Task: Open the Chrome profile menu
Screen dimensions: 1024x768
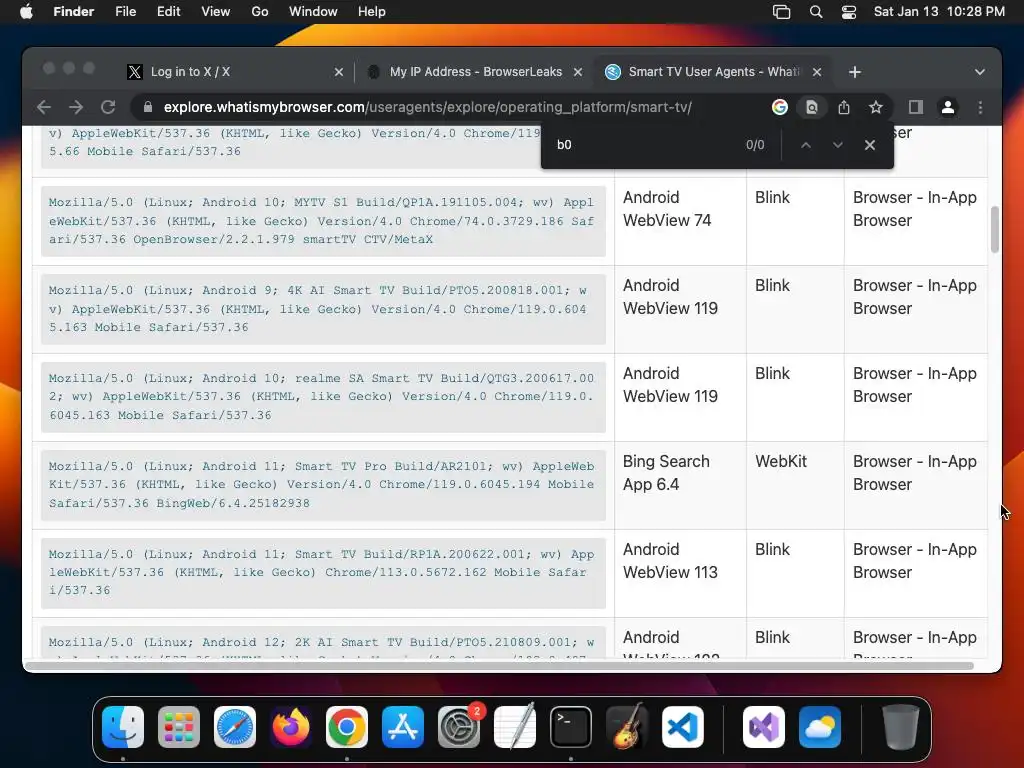Action: [948, 107]
